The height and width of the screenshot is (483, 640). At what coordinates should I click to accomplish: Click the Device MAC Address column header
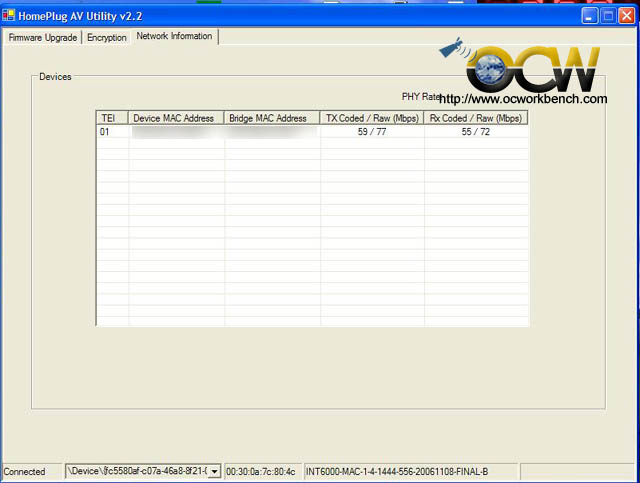(x=176, y=118)
